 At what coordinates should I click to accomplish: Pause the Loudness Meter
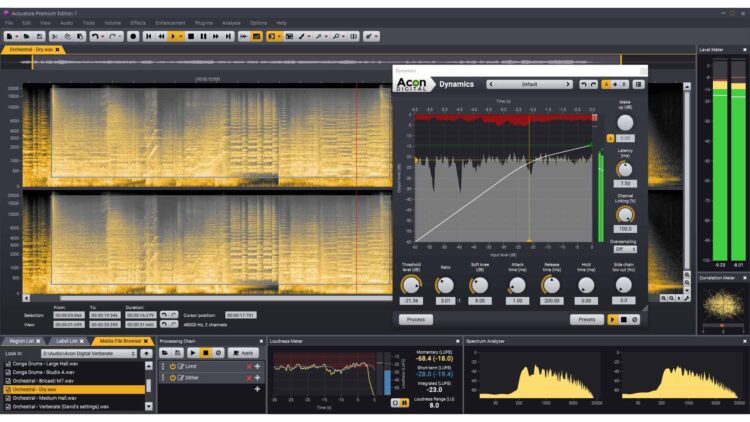pos(405,403)
